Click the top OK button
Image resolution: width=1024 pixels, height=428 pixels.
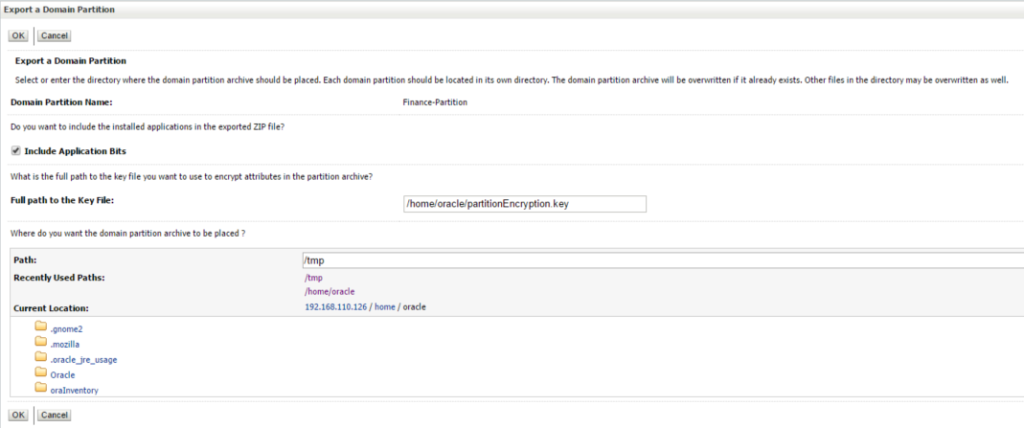click(18, 35)
